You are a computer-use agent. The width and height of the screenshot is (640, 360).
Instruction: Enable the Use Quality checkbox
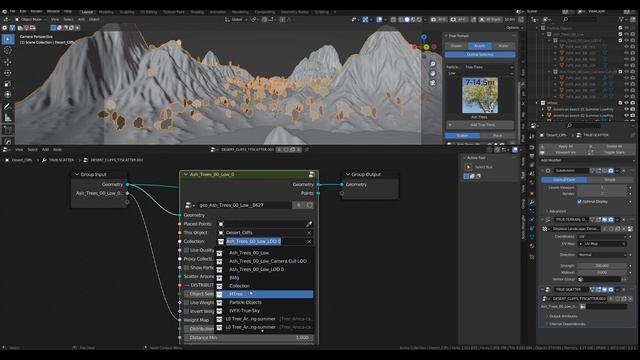pos(187,250)
